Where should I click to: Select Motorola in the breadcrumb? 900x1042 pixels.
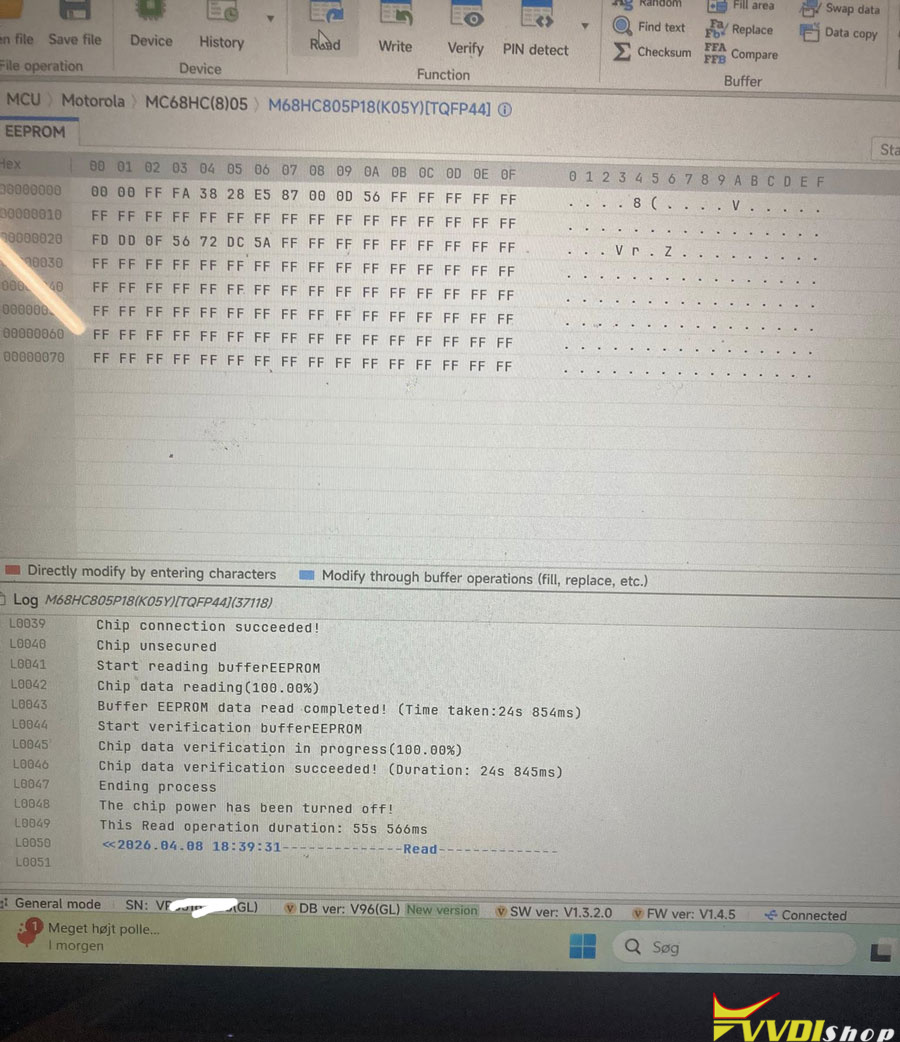(x=93, y=101)
